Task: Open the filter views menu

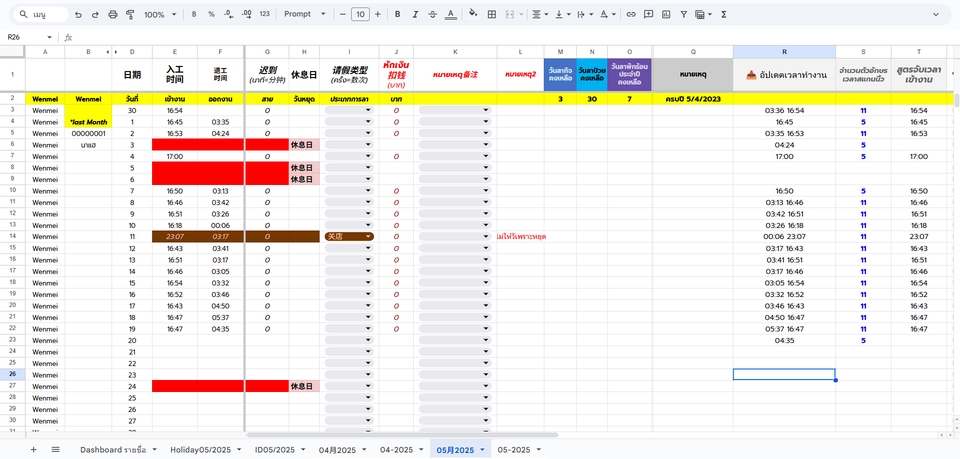Action: point(703,14)
